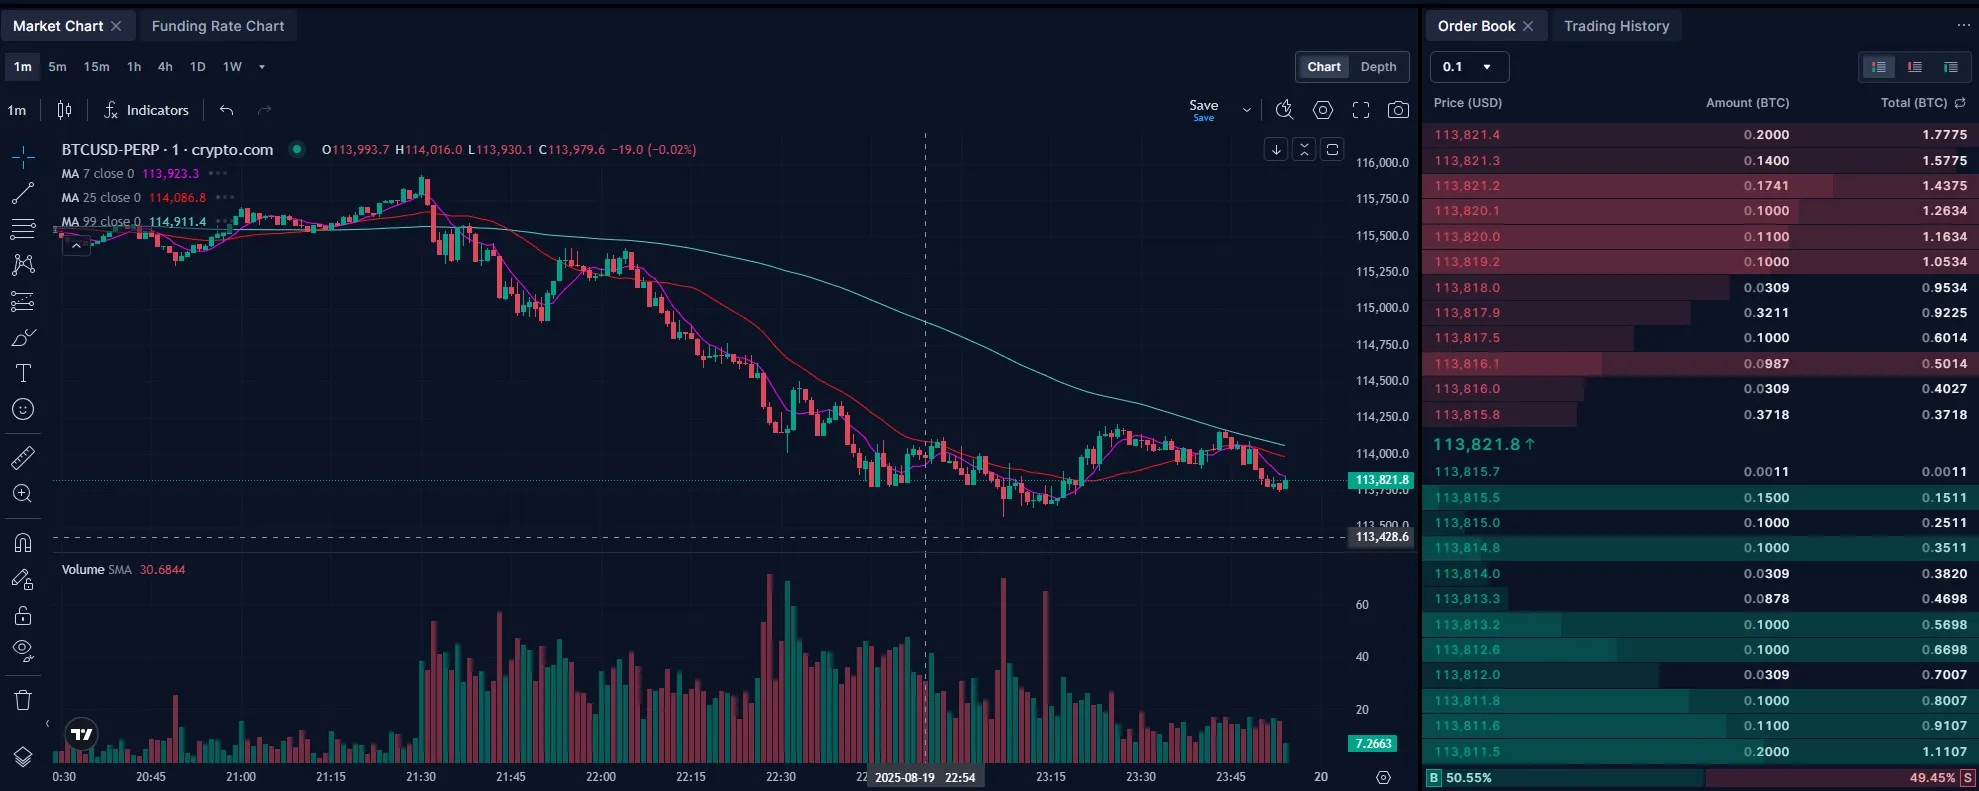Open chart settings gear icon
The height and width of the screenshot is (791, 1979).
tap(1323, 110)
